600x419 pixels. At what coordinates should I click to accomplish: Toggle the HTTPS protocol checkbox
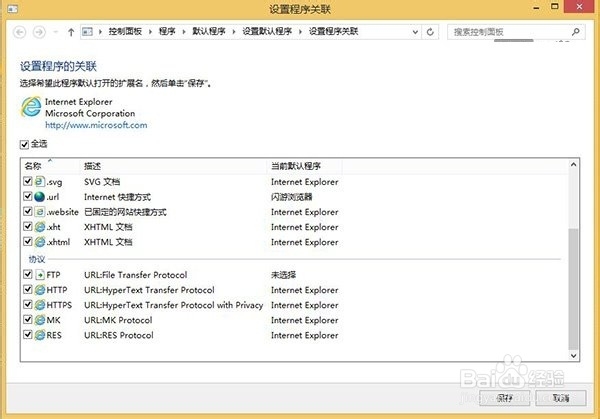[28, 304]
